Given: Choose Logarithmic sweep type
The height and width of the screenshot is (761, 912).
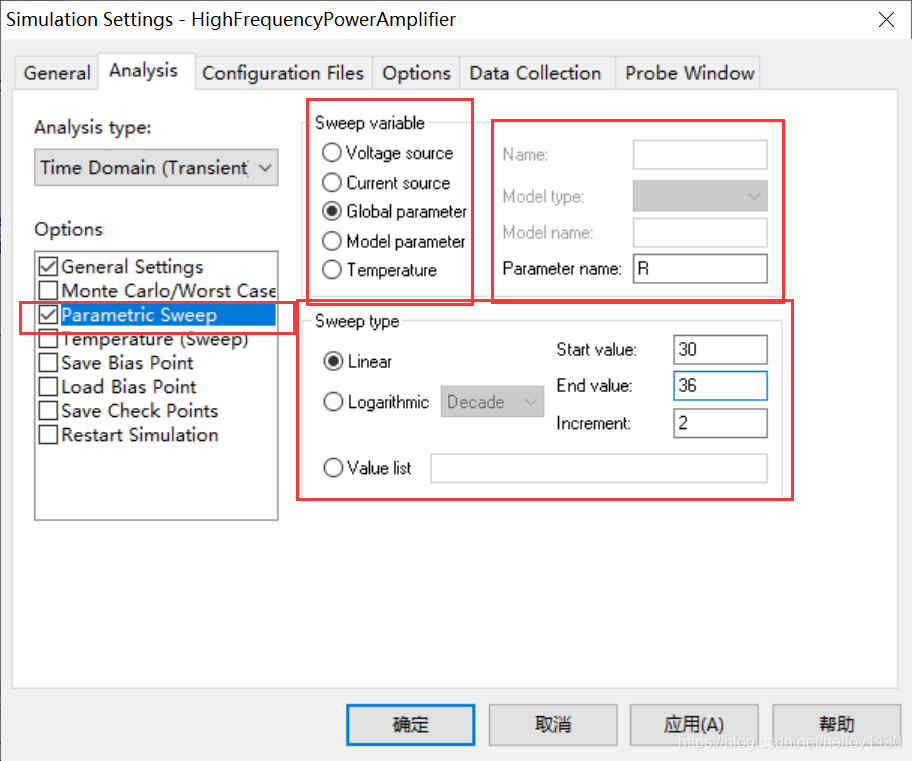Looking at the screenshot, I should pos(333,401).
